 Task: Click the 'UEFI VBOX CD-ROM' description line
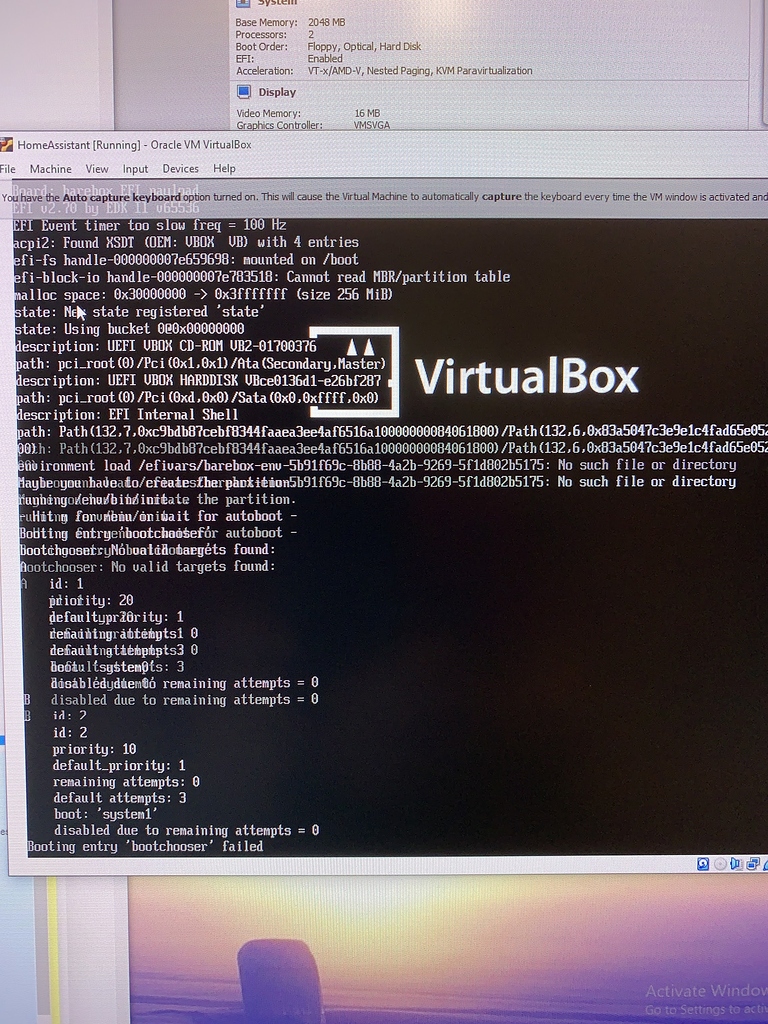coord(166,346)
